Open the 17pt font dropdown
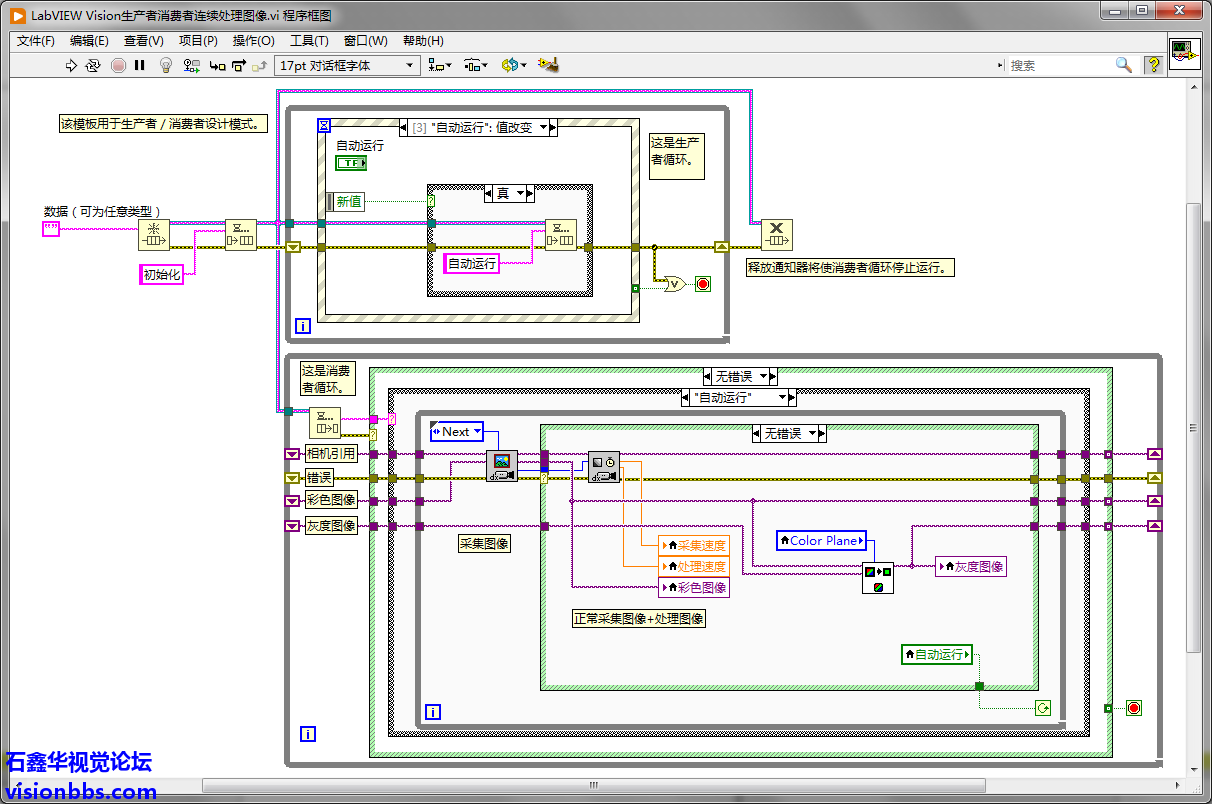 click(x=347, y=65)
